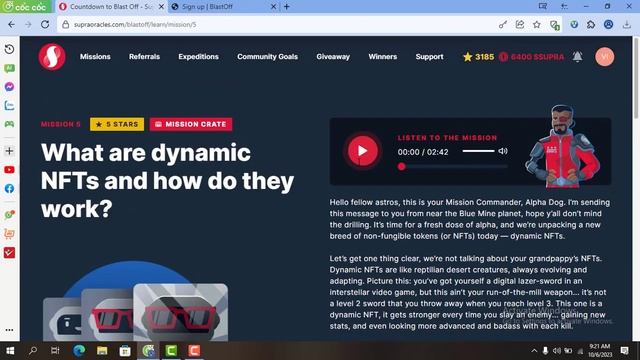640x360 pixels.
Task: Open browser extensions puzzle icon
Action: coord(591,24)
